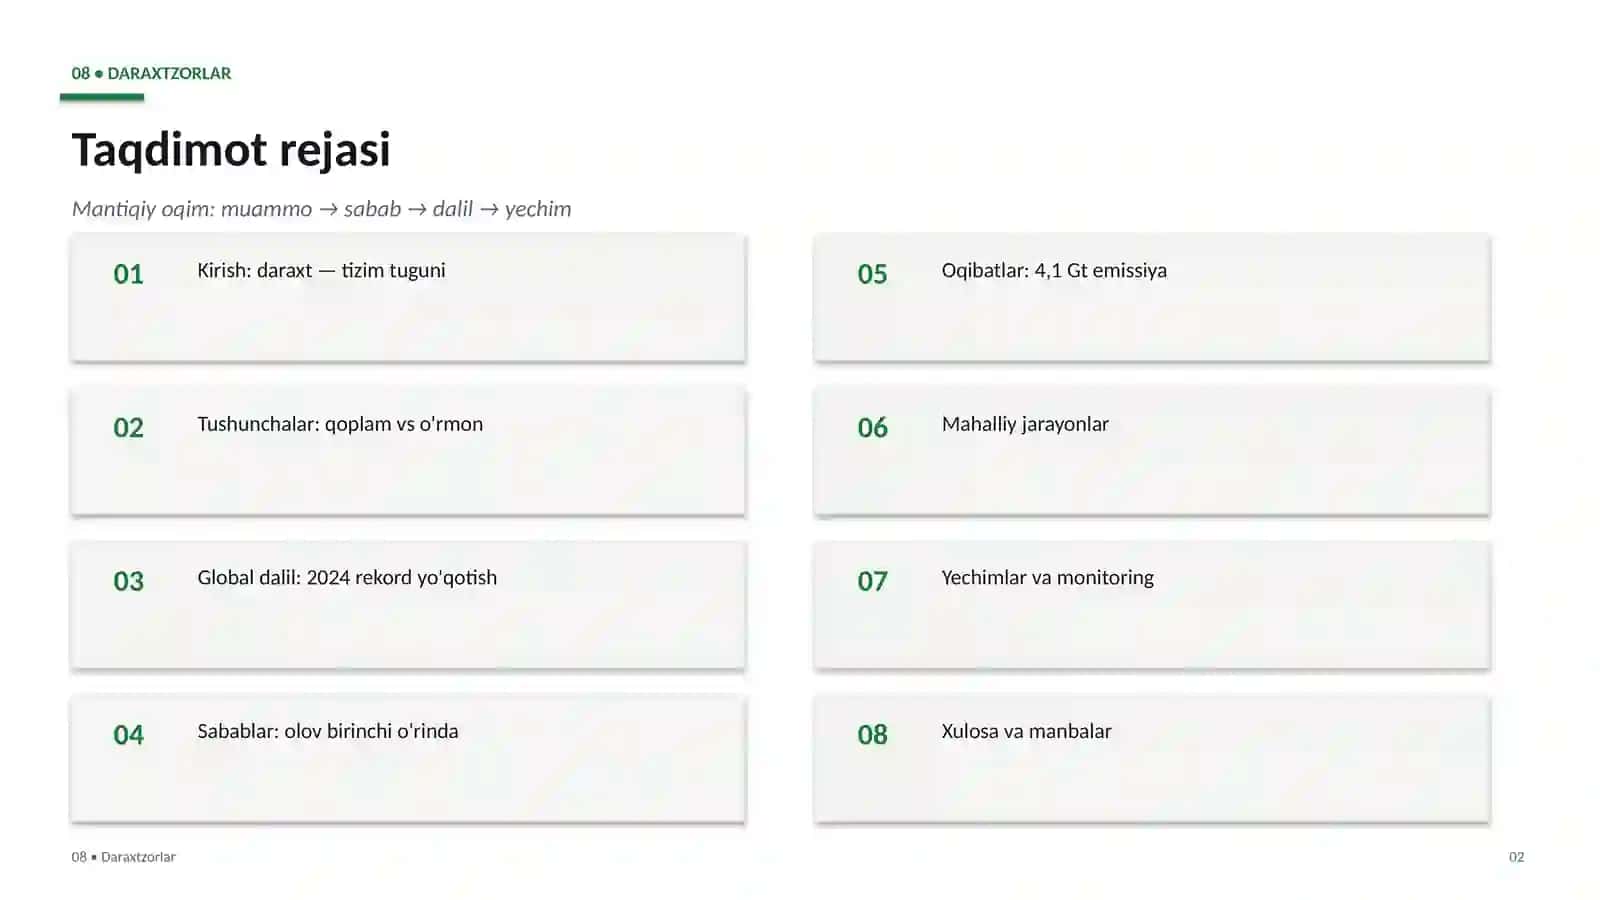
Task: Open the 'Sabablar: olov birinchi o'rinda' card
Action: [408, 759]
